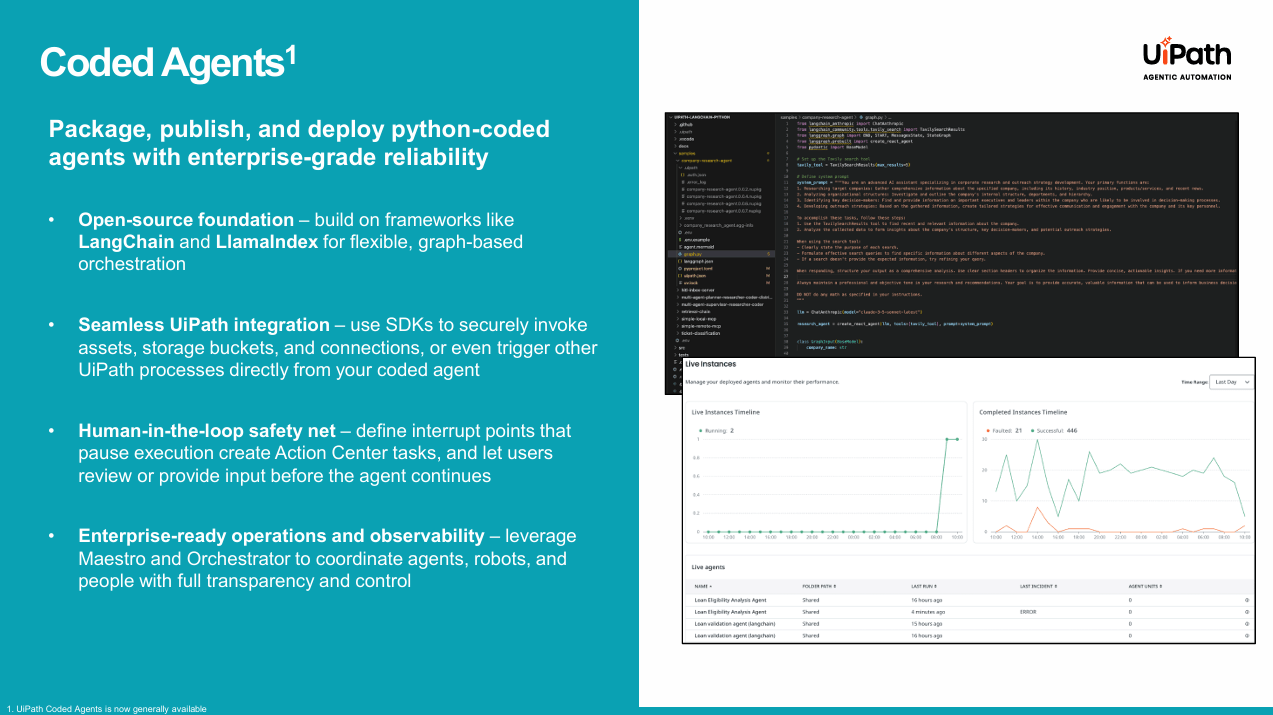Sort by Folder Path column

point(819,586)
